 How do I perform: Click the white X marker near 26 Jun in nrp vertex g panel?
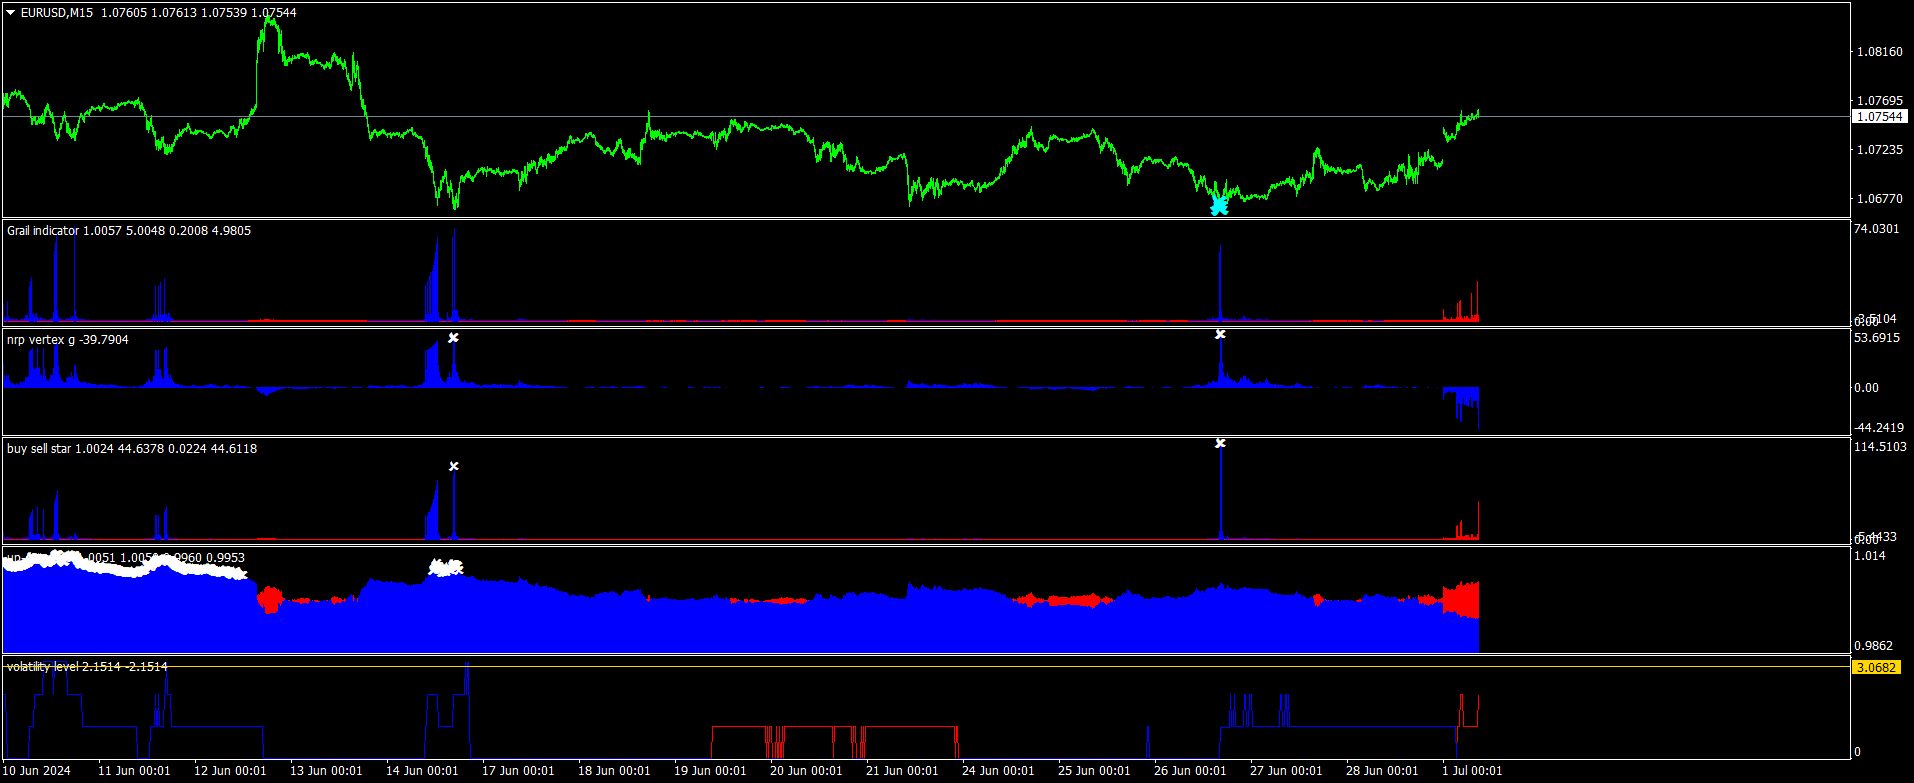click(1220, 334)
